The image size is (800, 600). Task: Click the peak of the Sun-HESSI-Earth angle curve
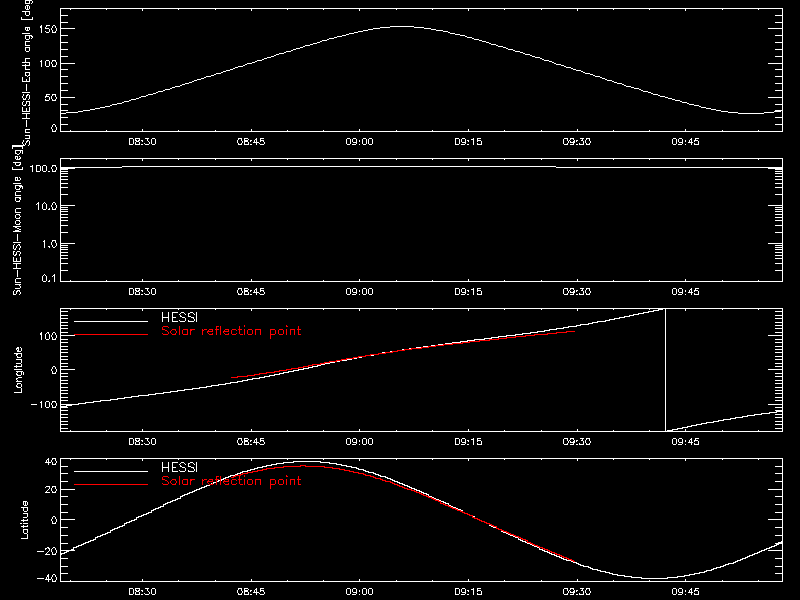pyautogui.click(x=402, y=27)
